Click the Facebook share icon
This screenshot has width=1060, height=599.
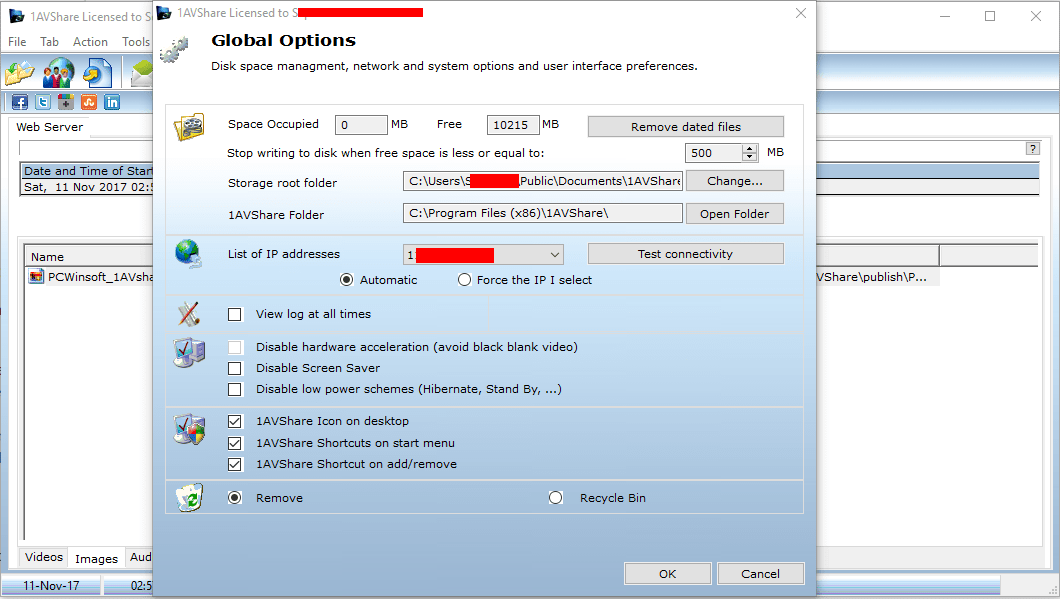pos(20,101)
